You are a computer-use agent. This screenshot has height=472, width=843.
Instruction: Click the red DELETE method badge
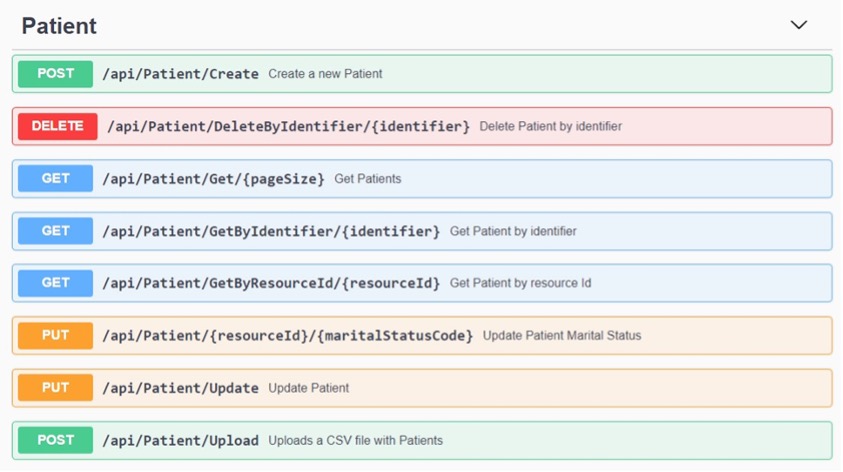[58, 126]
